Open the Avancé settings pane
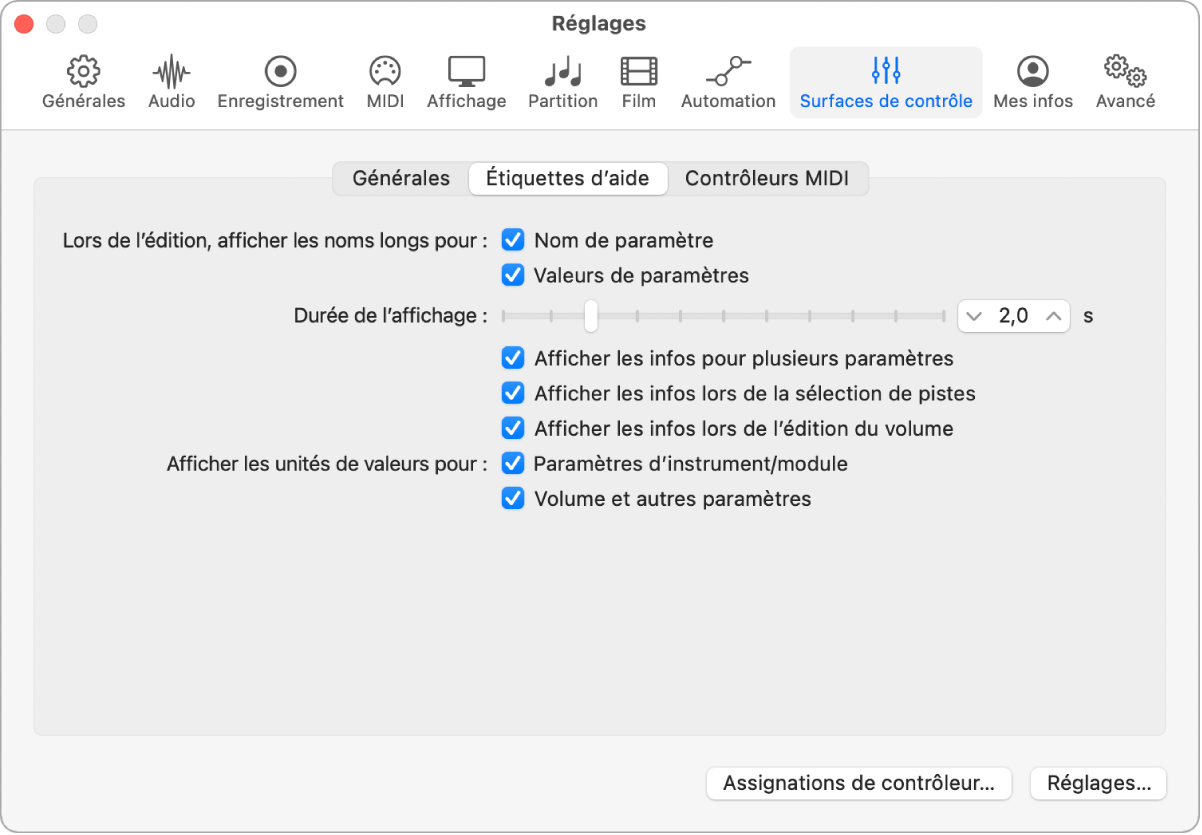This screenshot has width=1202, height=835. point(1124,80)
